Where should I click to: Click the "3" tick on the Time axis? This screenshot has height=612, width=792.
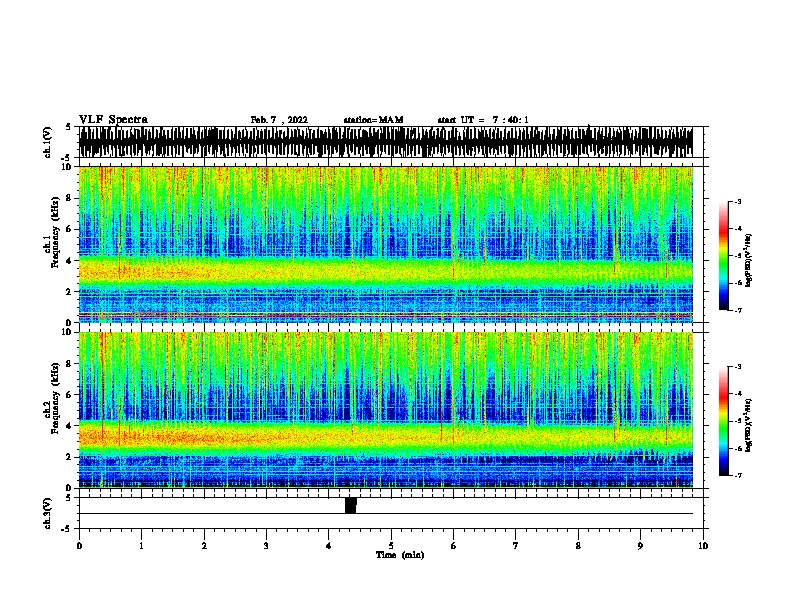click(x=266, y=546)
